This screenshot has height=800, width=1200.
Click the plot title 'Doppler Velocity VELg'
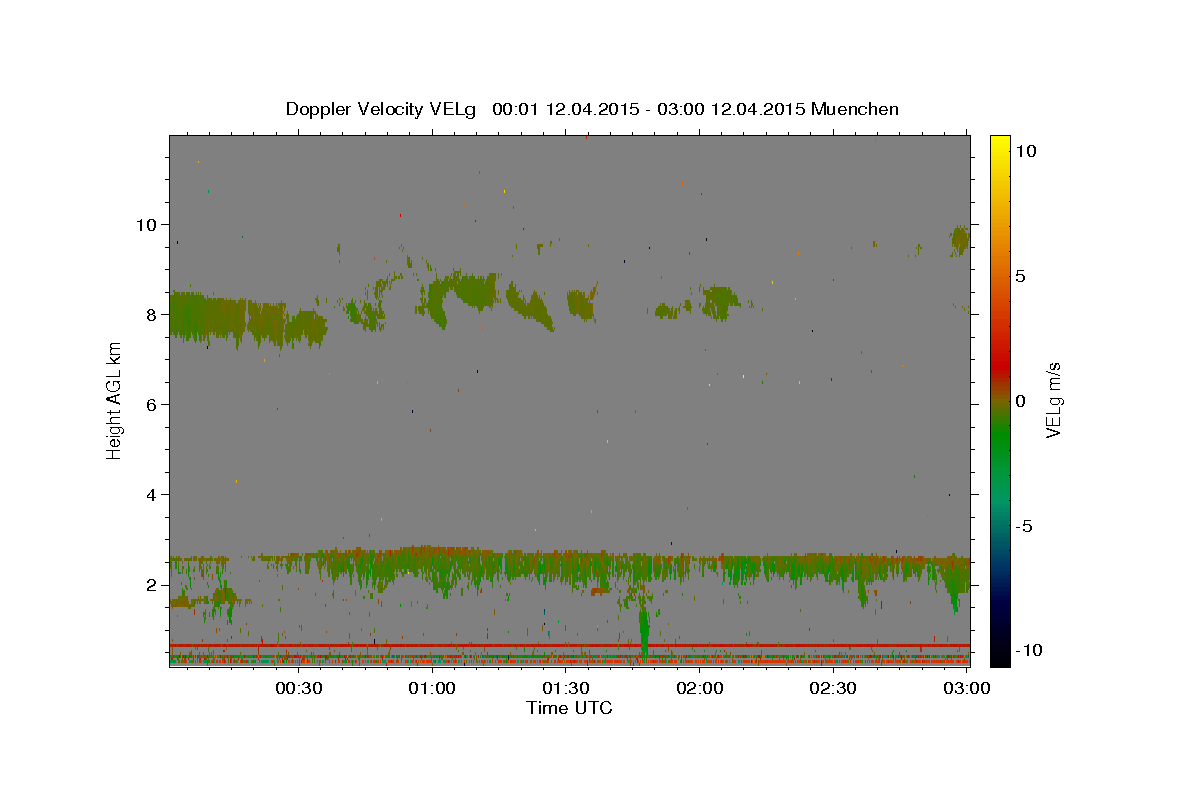point(383,109)
